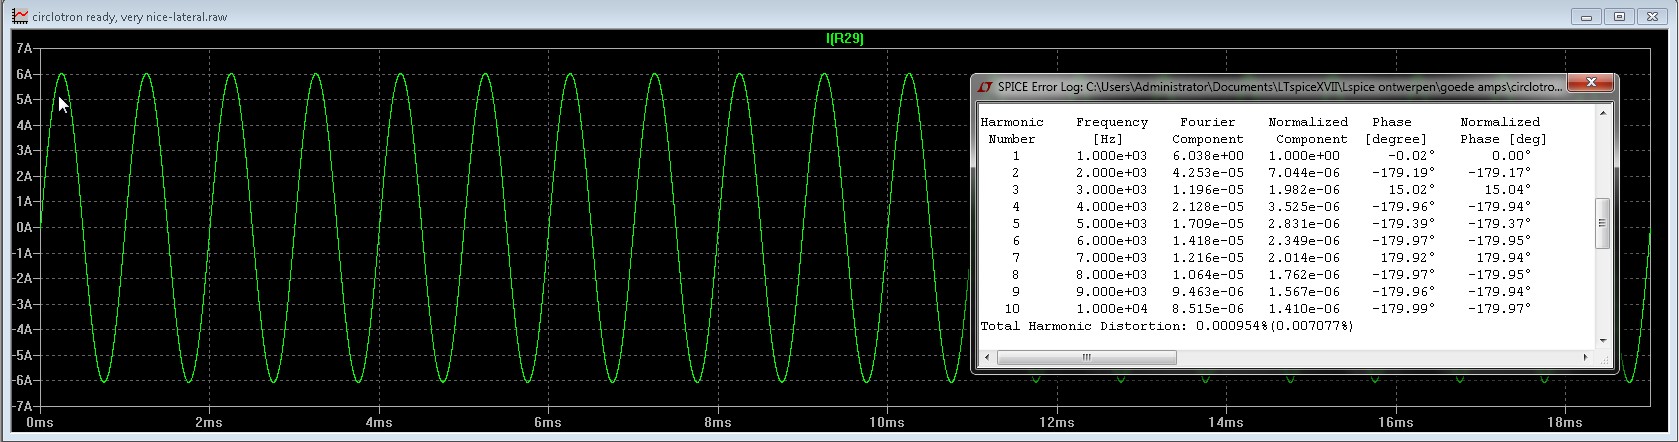Click the frequency value 3.000e+03
1679x442 pixels.
[1112, 190]
